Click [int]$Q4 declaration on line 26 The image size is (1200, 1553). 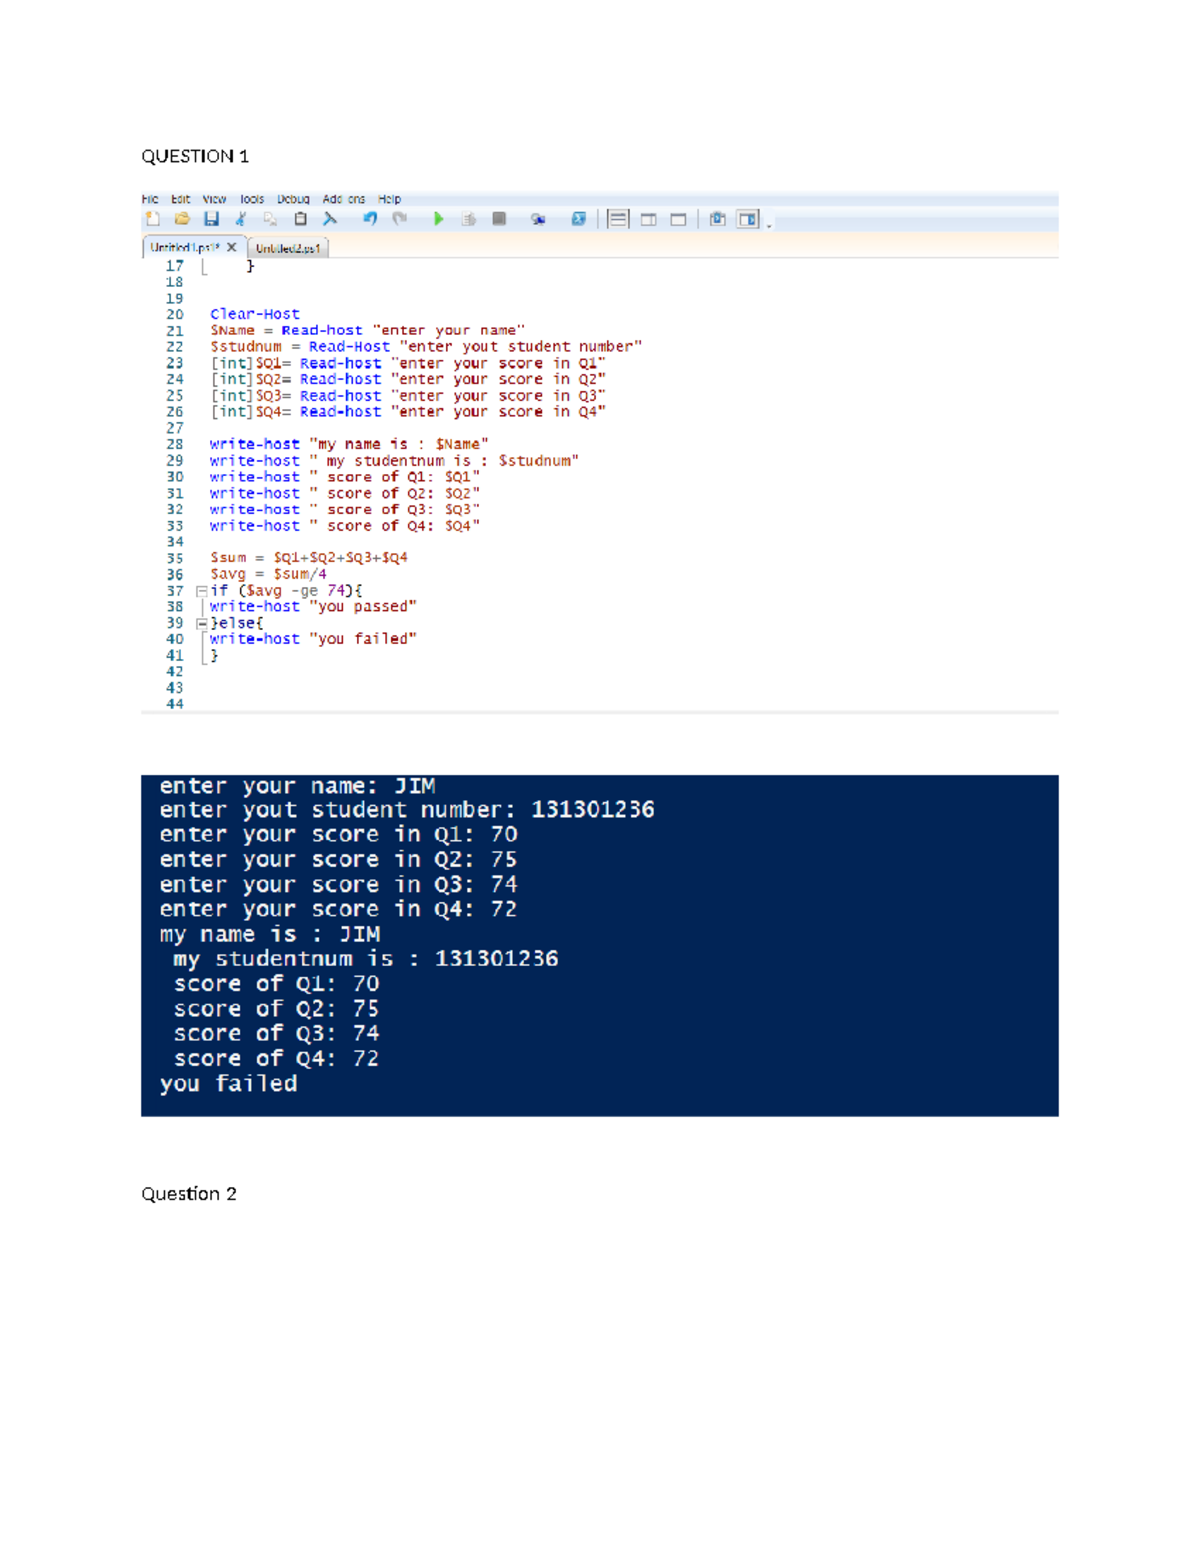click(408, 411)
